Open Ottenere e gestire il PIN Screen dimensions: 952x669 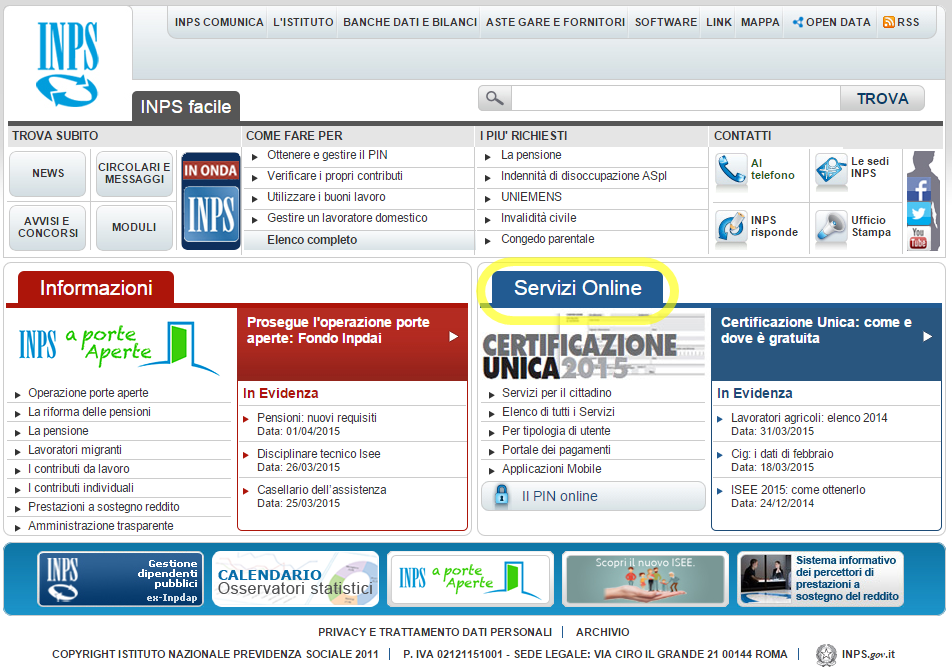[x=327, y=155]
